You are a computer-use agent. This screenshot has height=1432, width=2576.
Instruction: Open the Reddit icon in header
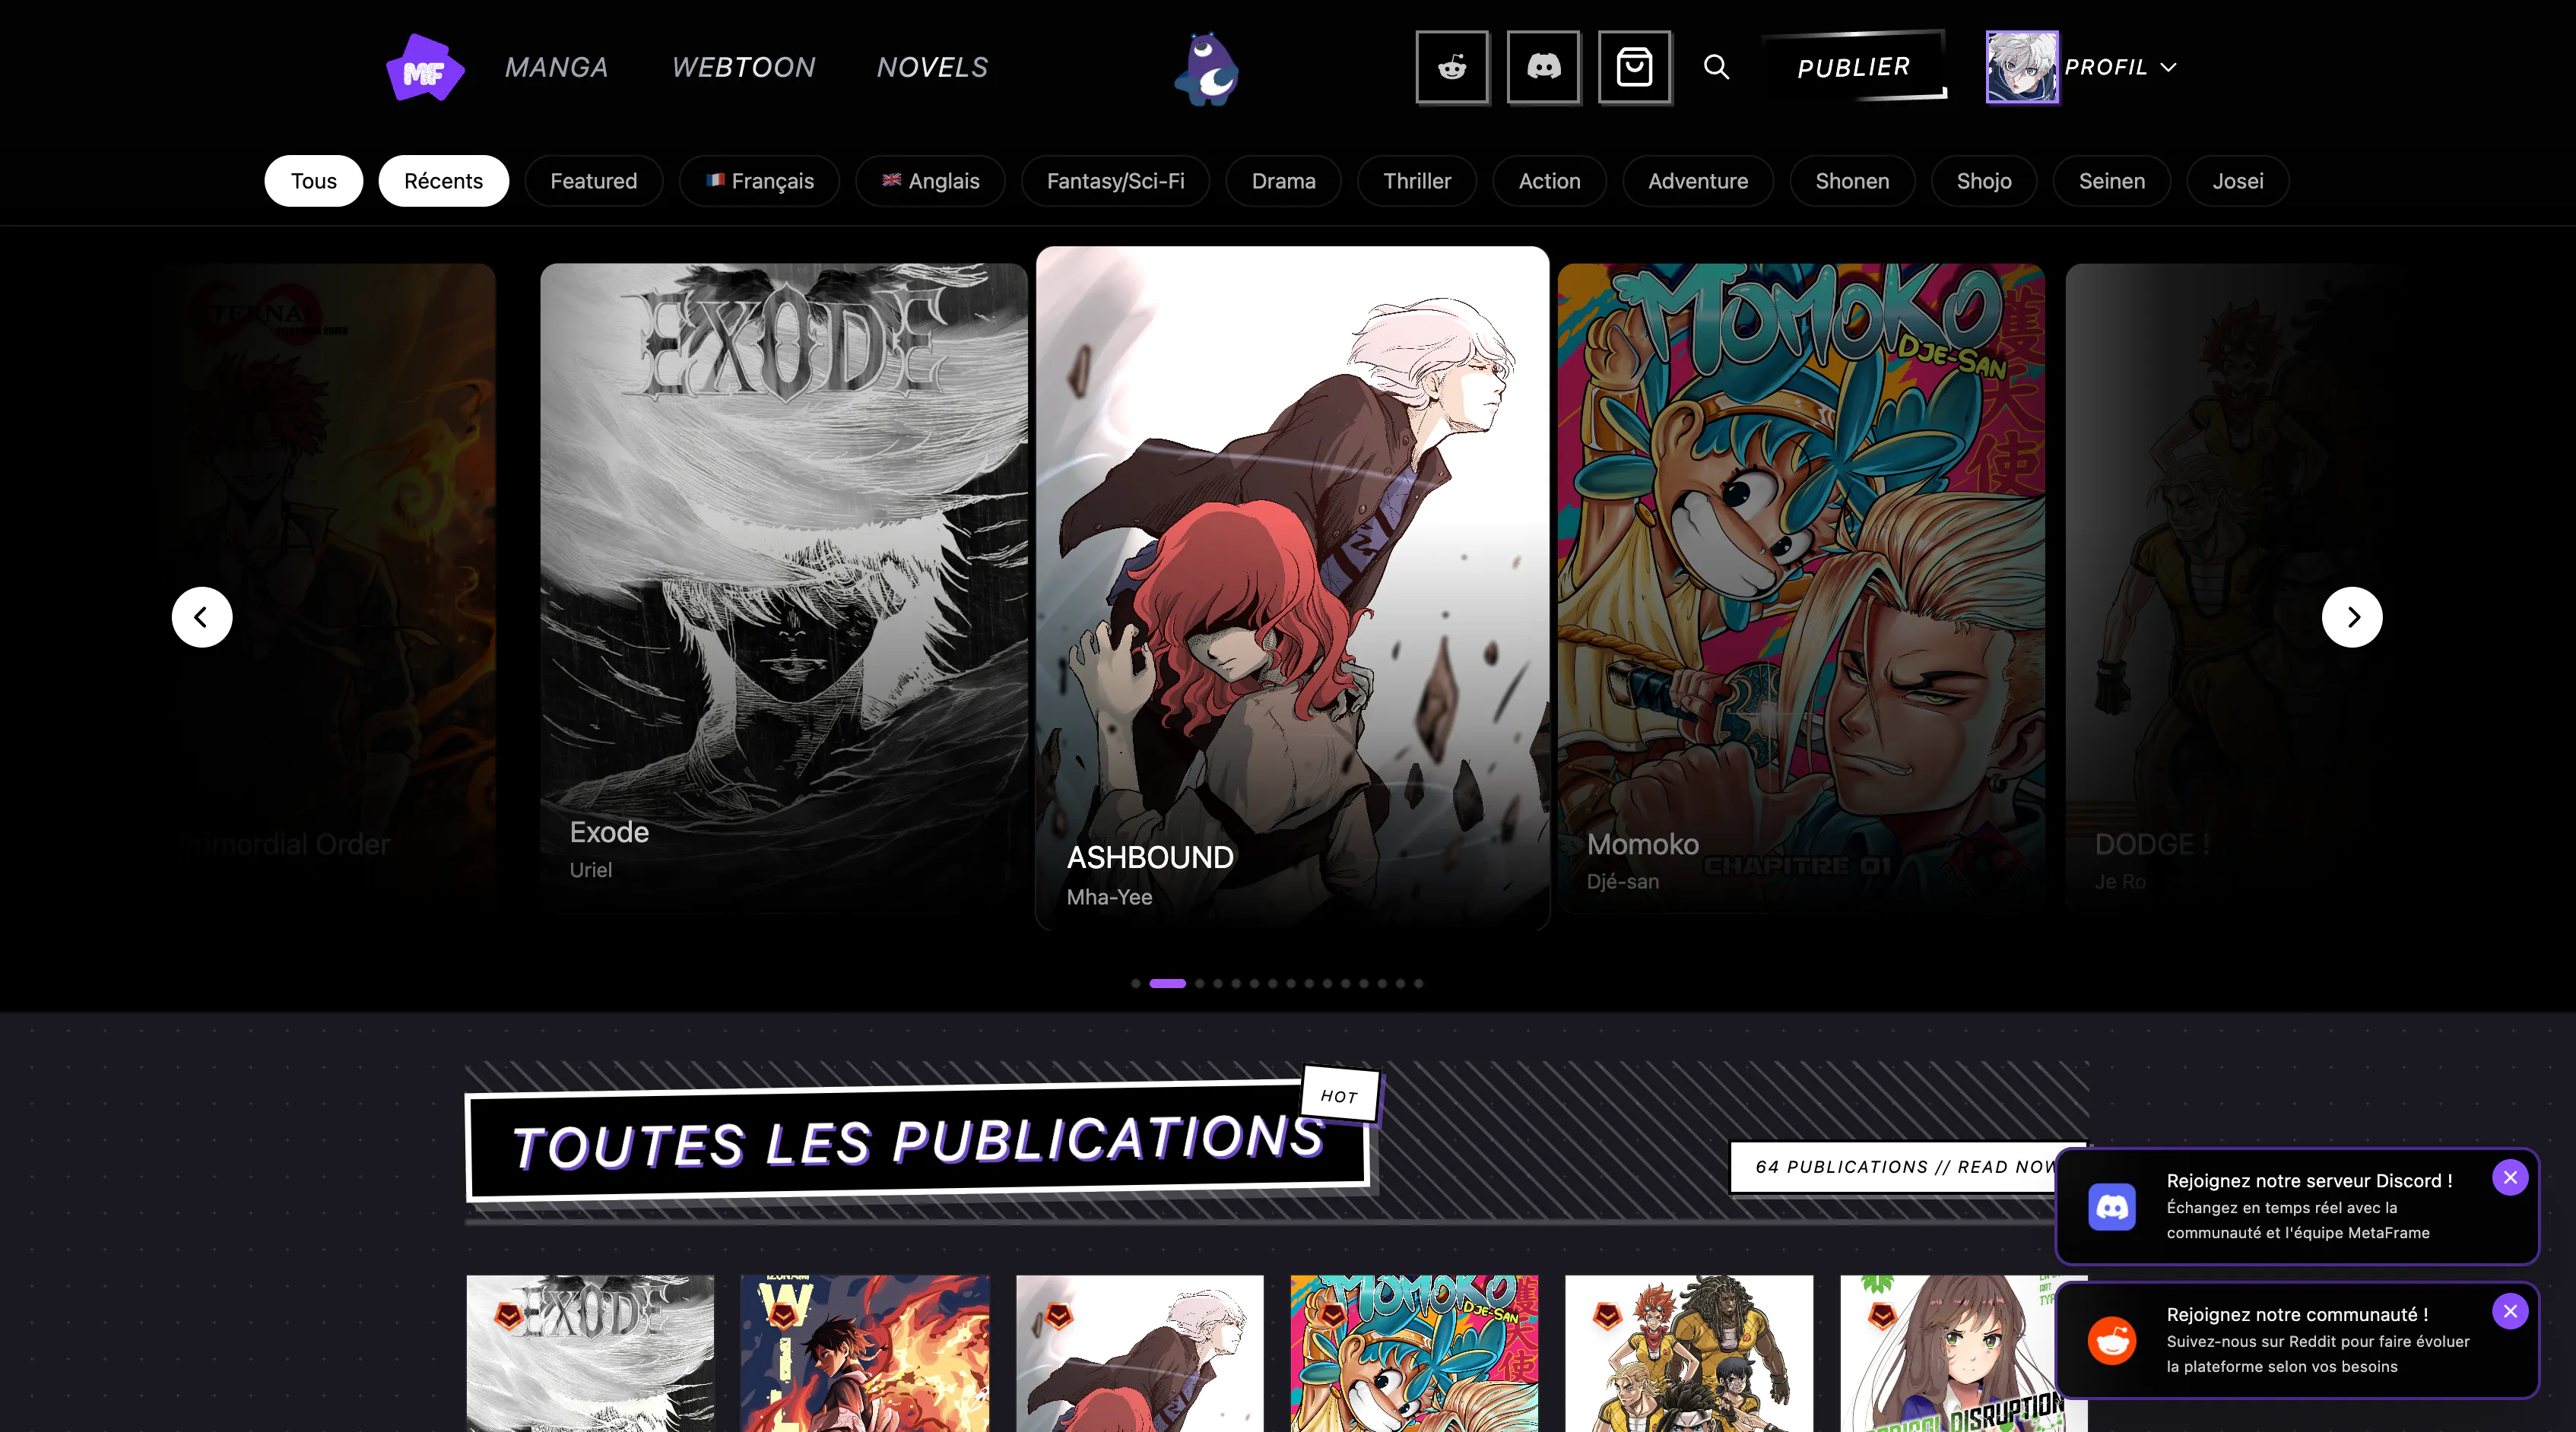(x=1452, y=67)
